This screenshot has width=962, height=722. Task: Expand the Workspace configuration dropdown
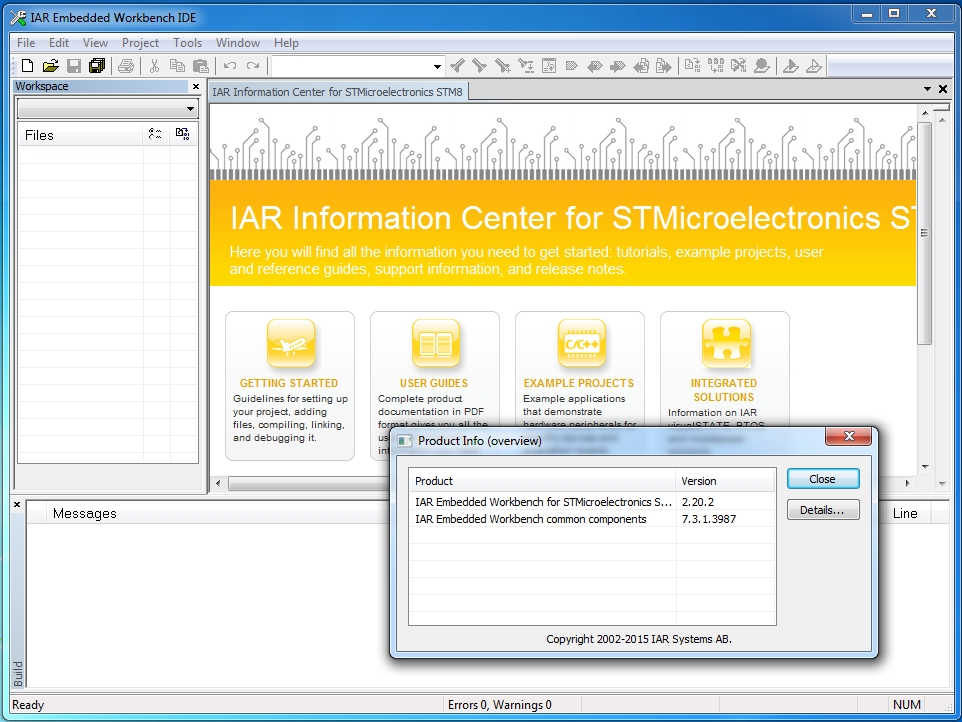(x=190, y=109)
